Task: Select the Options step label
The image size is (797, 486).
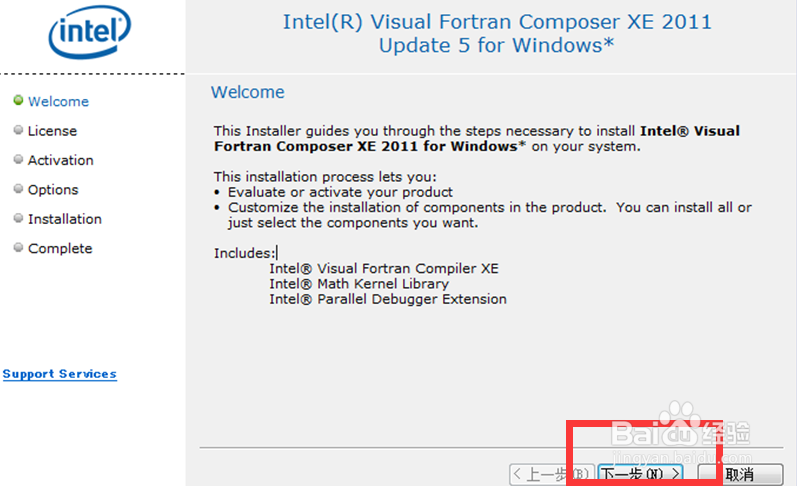Action: click(53, 190)
